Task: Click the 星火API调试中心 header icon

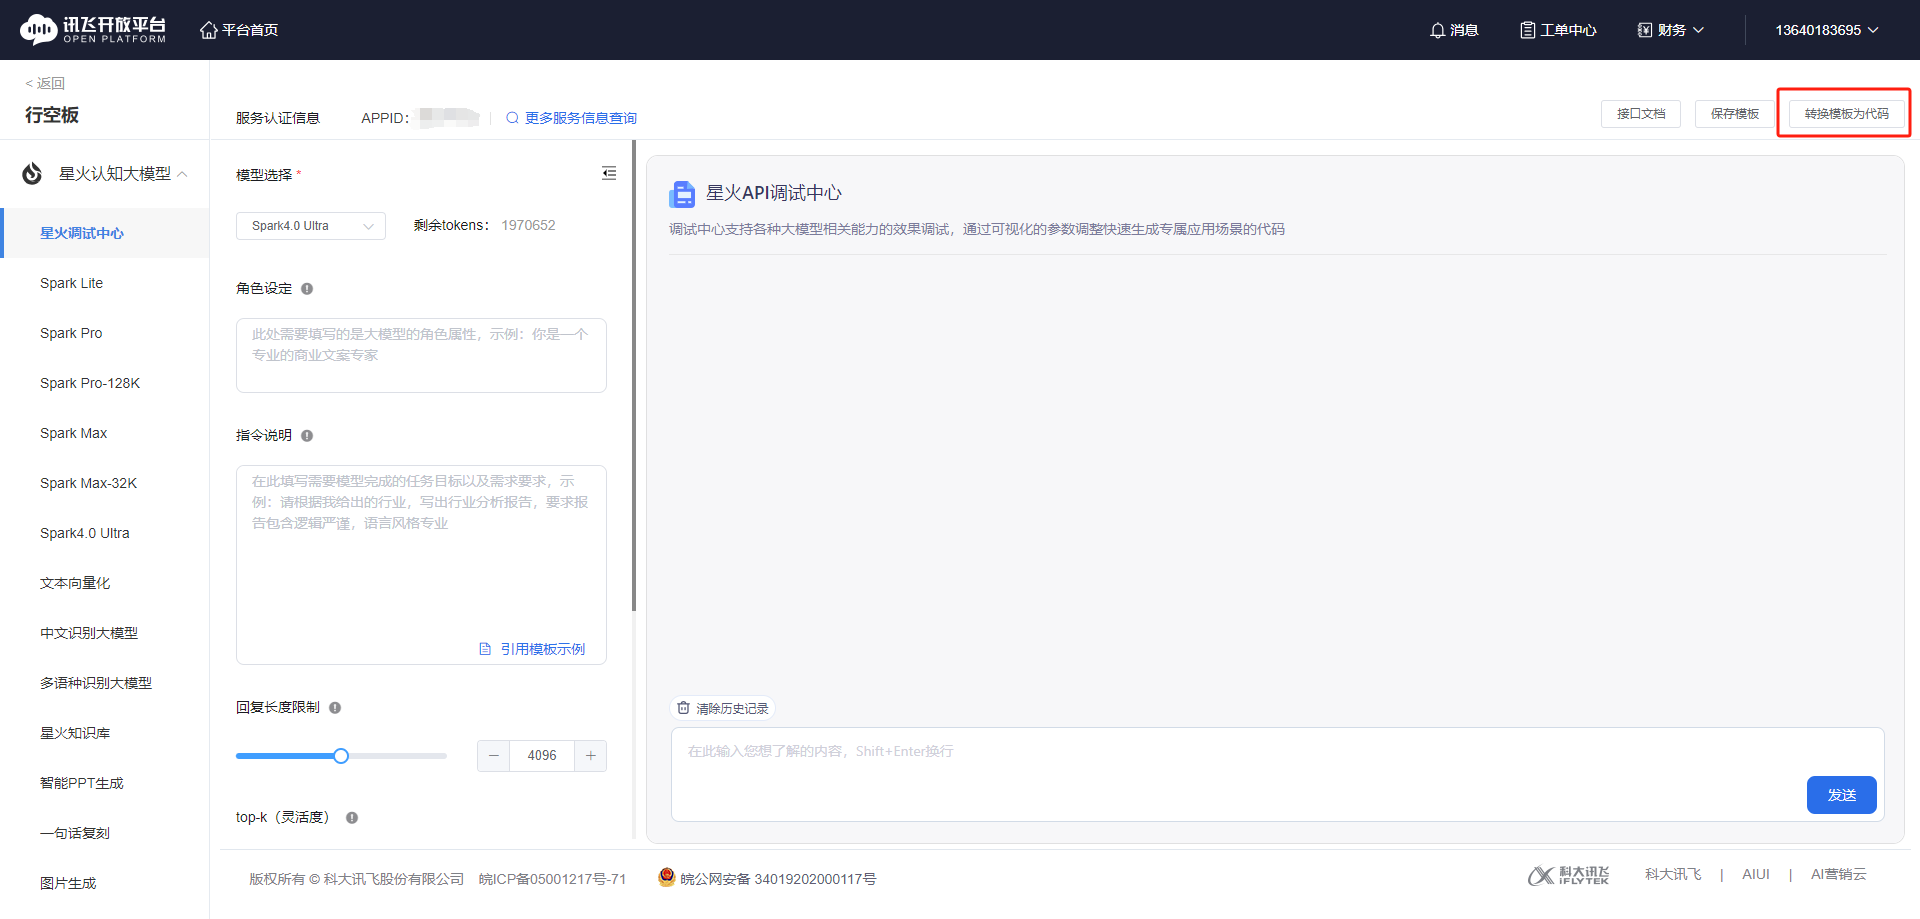Action: click(x=682, y=193)
